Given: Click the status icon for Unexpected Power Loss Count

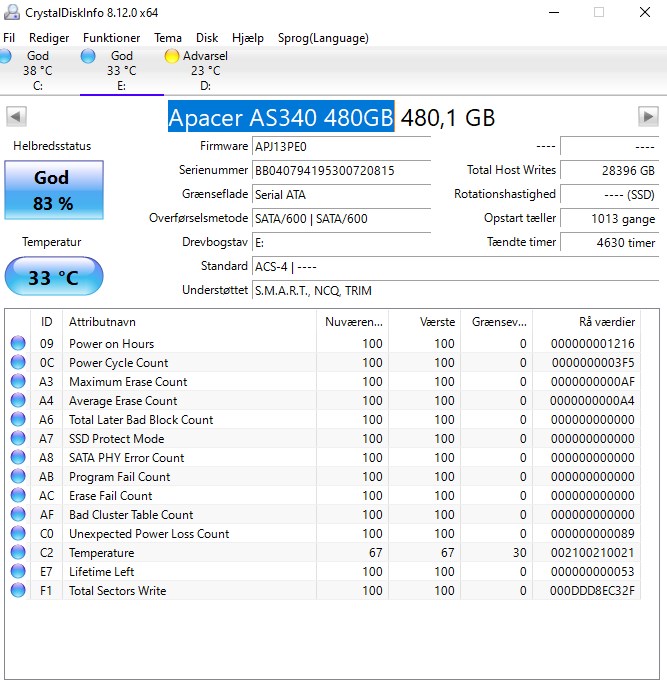Looking at the screenshot, I should click(x=18, y=534).
